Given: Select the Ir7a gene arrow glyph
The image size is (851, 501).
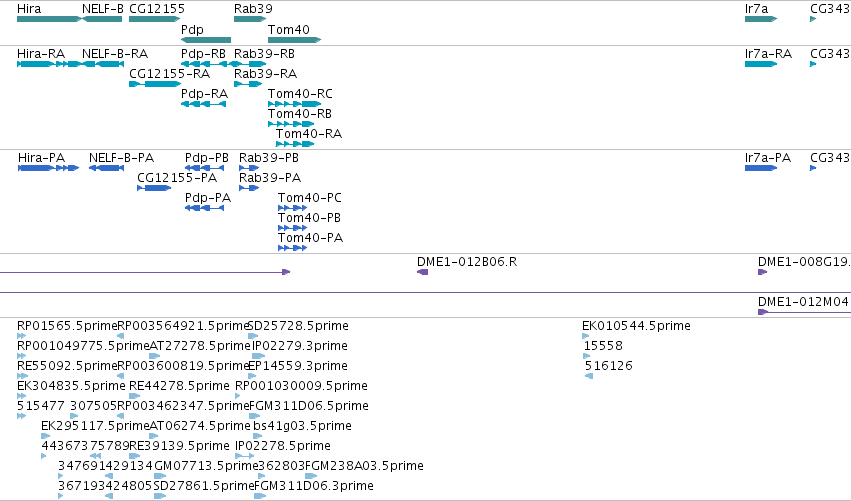Looking at the screenshot, I should point(761,19).
